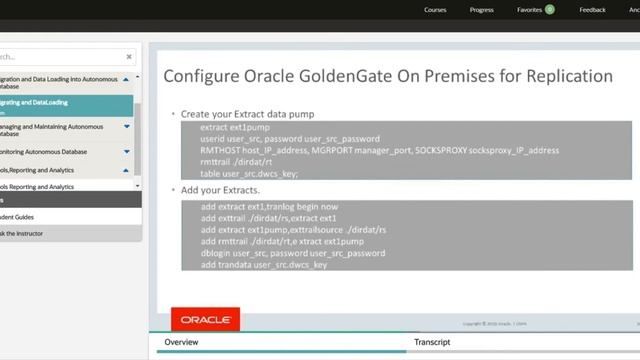Switch to the Transcript tab
640x360 pixels.
point(432,342)
